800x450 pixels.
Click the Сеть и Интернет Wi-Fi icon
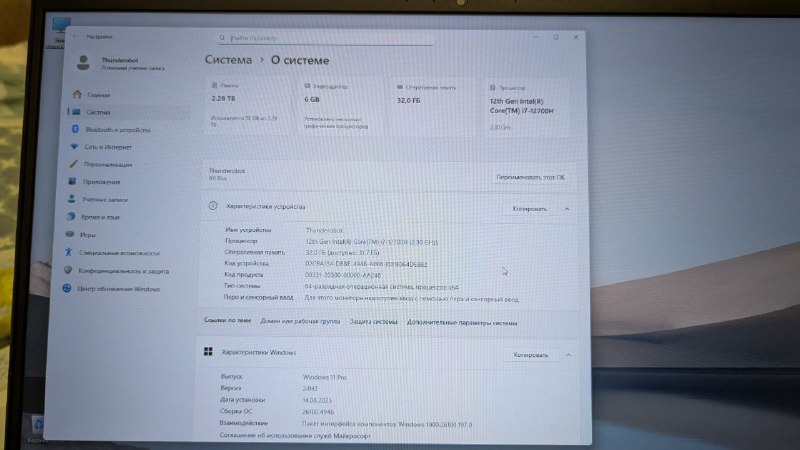74,146
